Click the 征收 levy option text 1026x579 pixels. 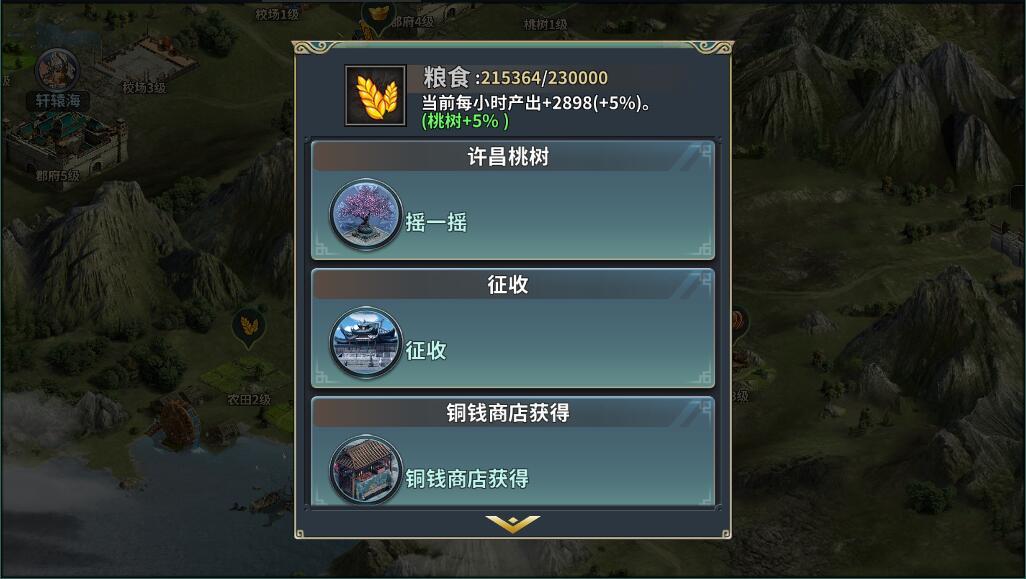point(426,351)
